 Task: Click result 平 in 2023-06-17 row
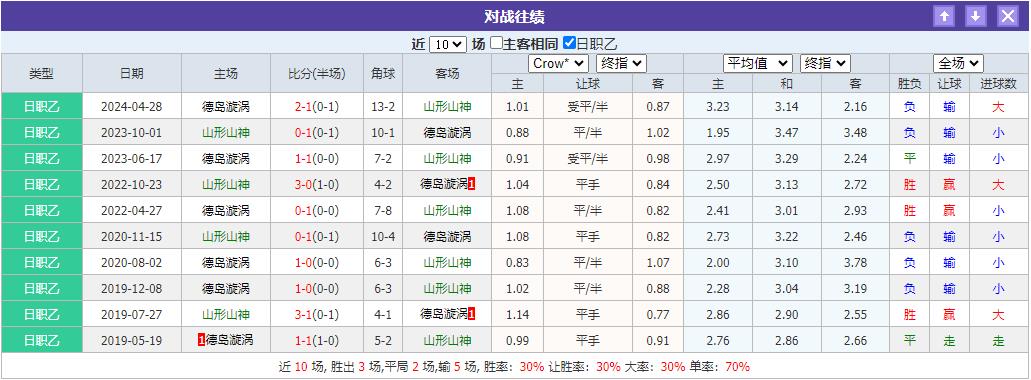point(909,158)
